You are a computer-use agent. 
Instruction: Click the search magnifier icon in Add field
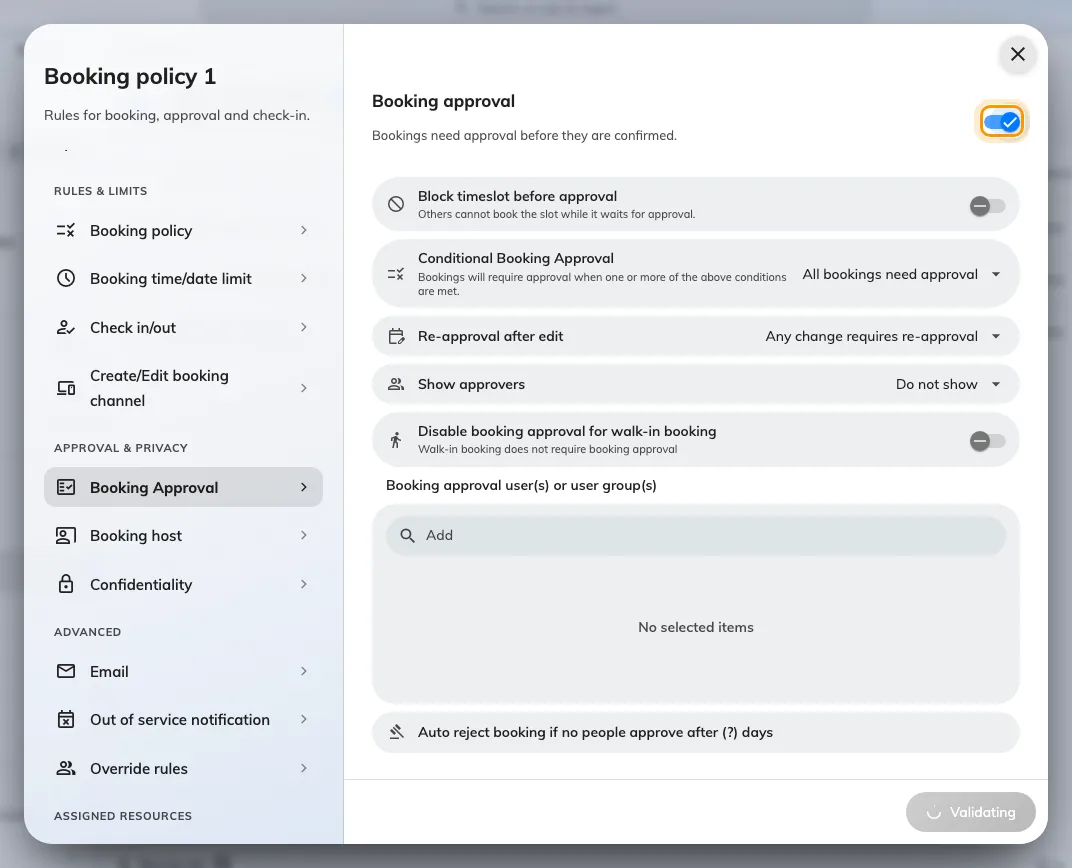pos(407,535)
